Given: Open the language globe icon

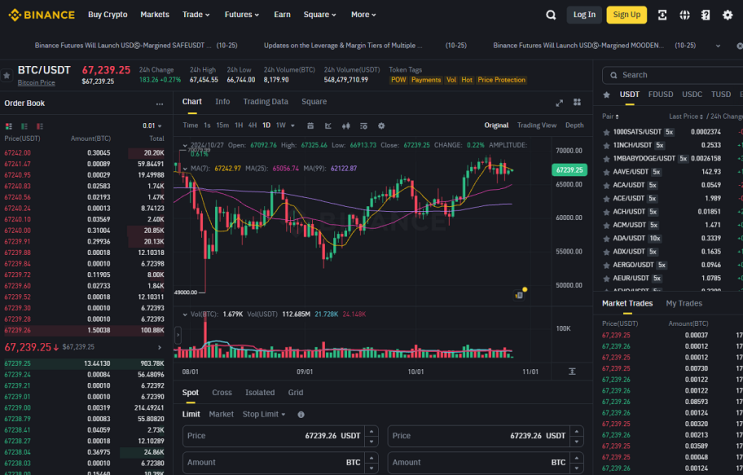Looking at the screenshot, I should pyautogui.click(x=684, y=15).
